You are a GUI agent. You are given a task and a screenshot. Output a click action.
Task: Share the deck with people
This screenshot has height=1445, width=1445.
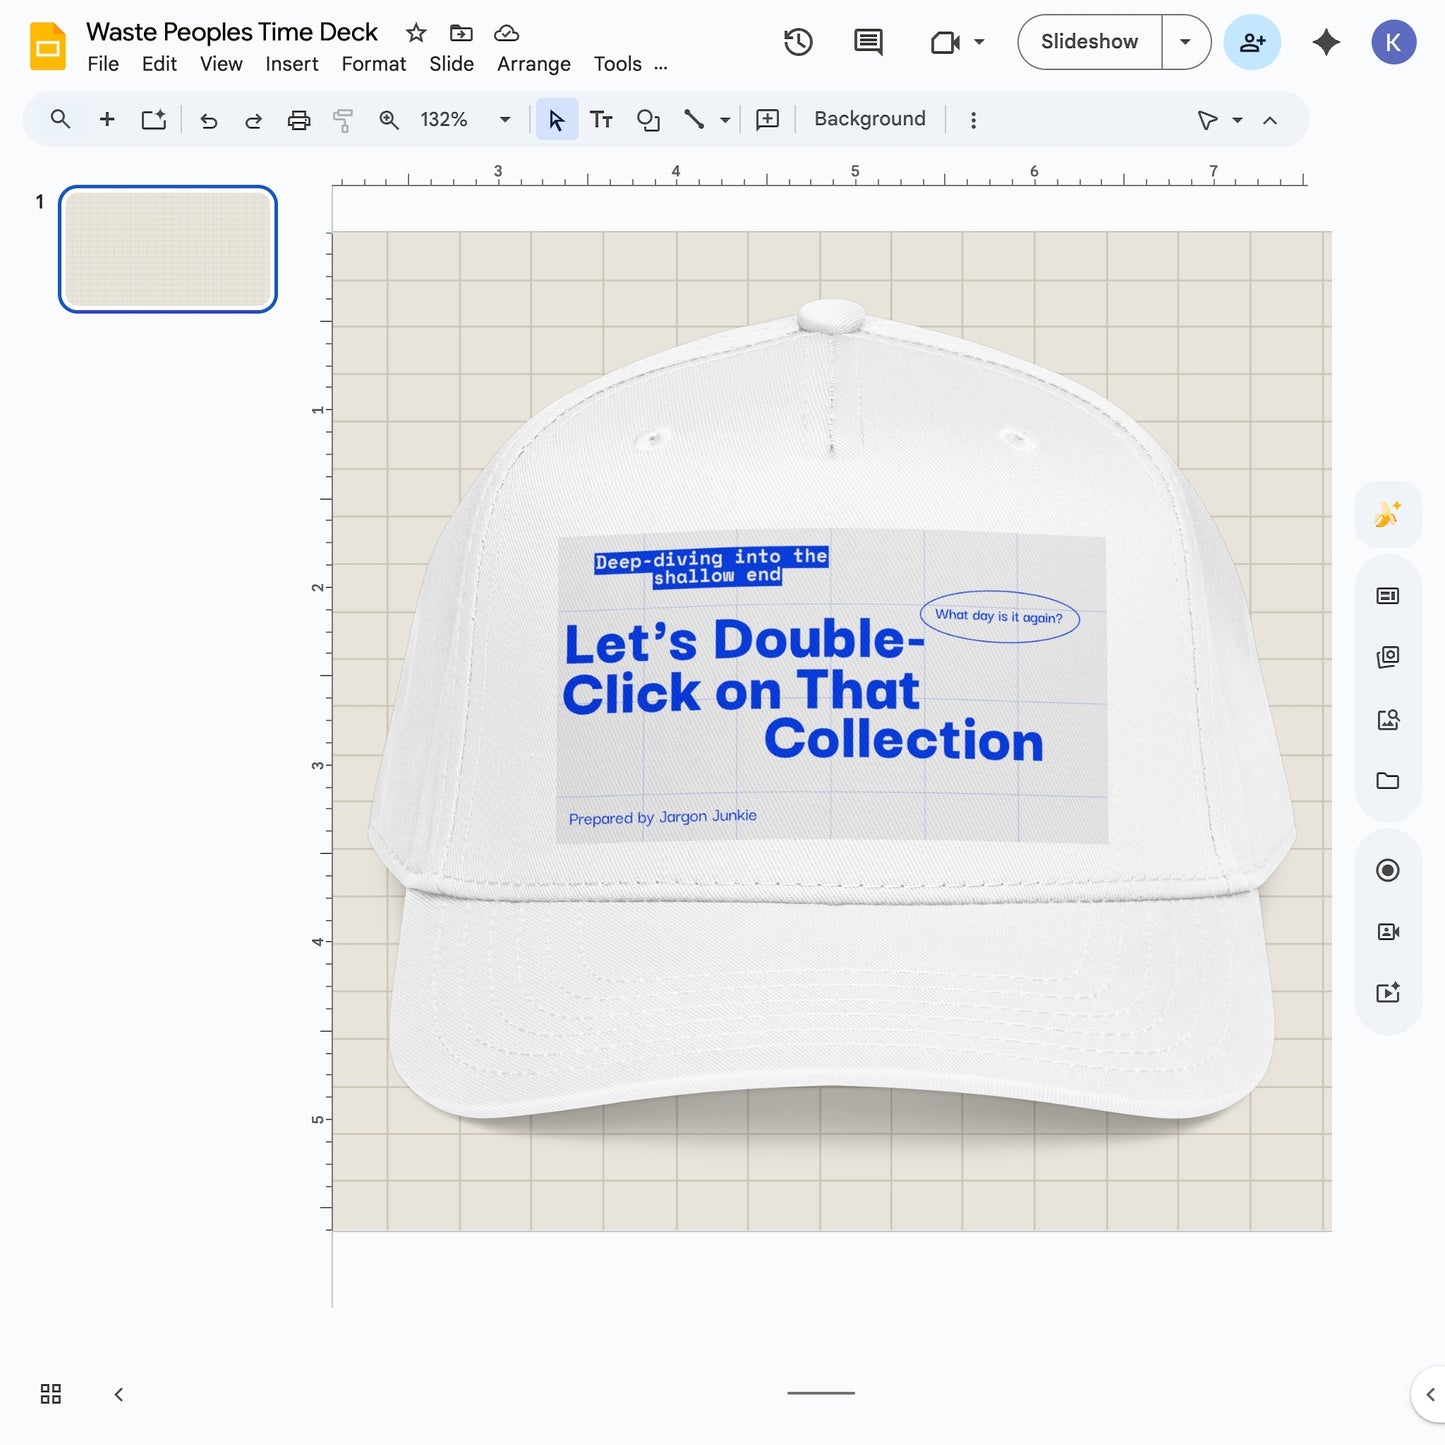point(1252,42)
